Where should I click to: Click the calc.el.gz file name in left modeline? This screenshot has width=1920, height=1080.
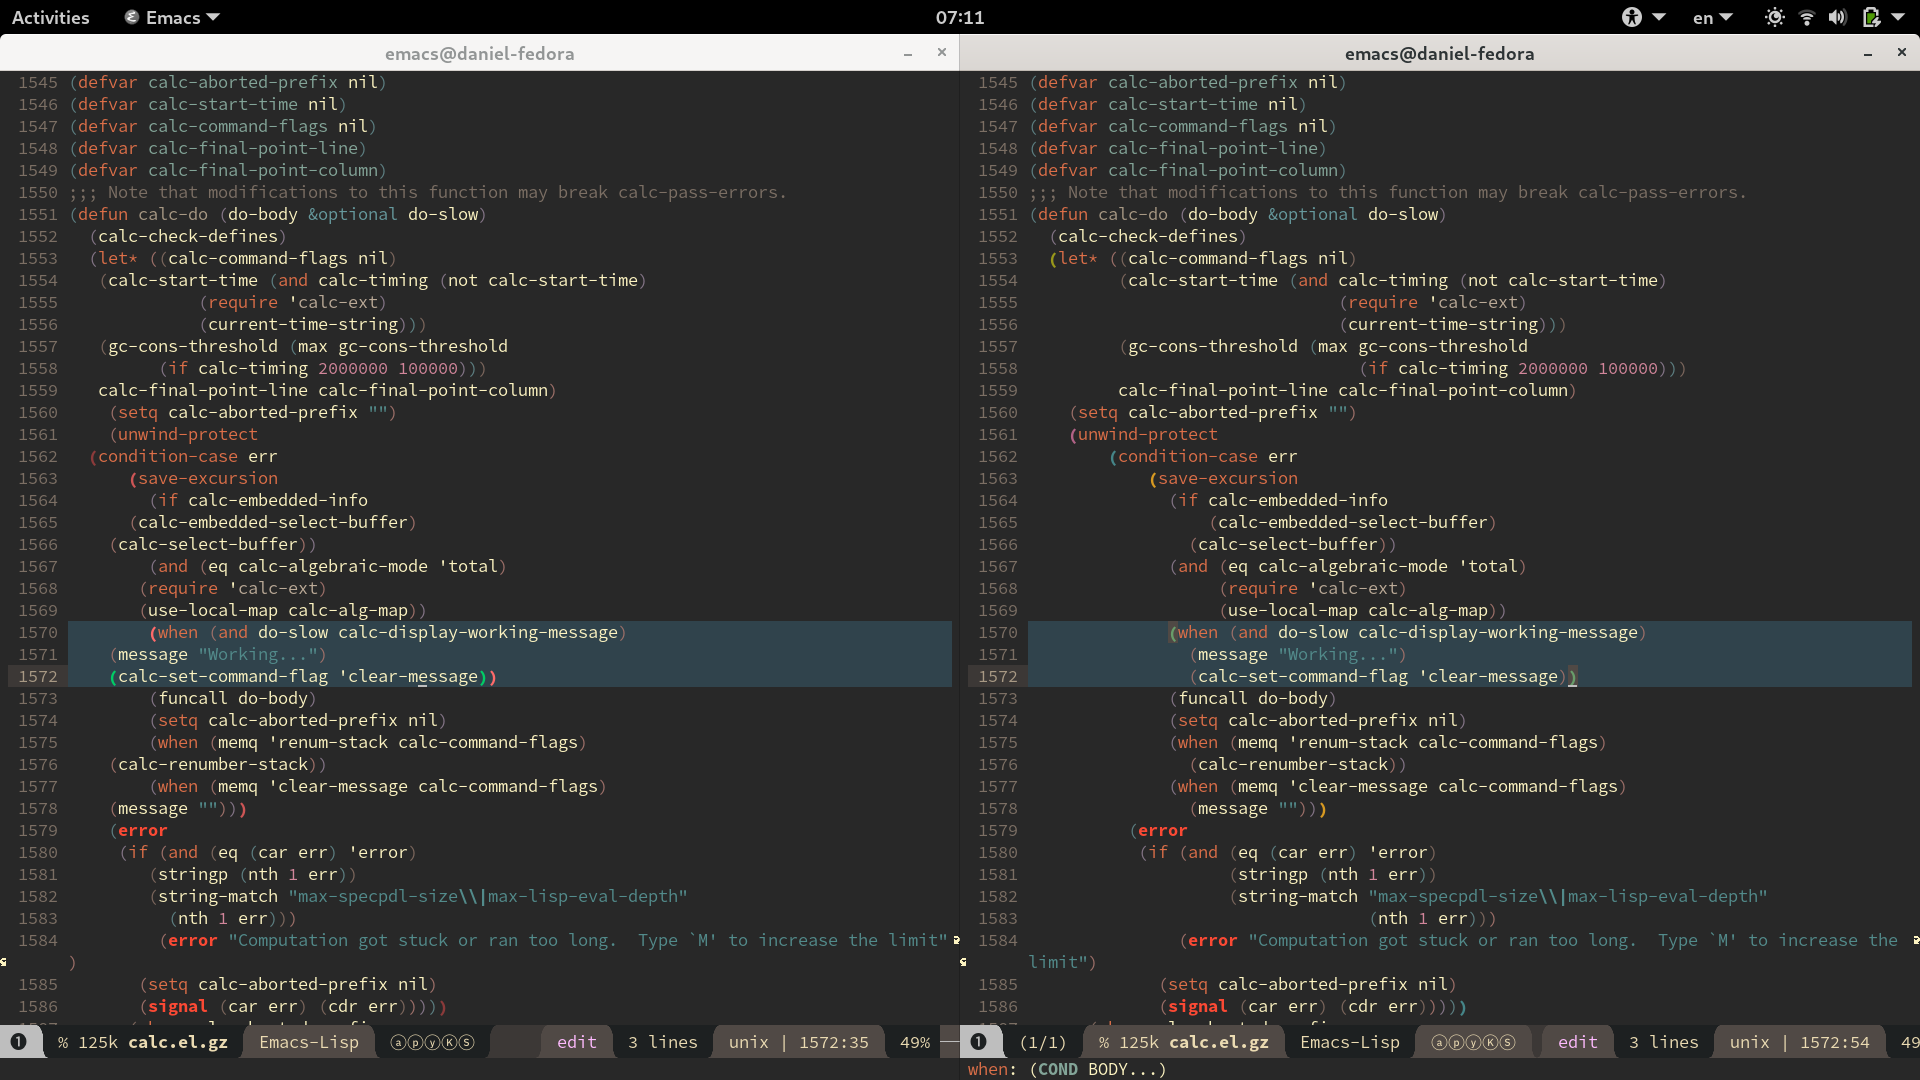[x=180, y=1042]
